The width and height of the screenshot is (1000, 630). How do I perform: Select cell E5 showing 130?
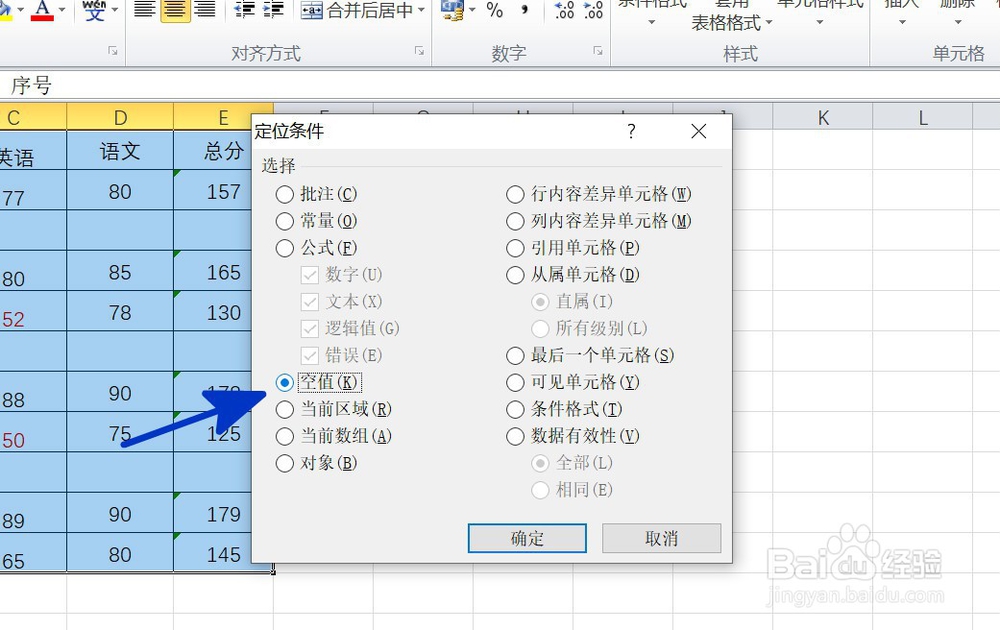222,313
